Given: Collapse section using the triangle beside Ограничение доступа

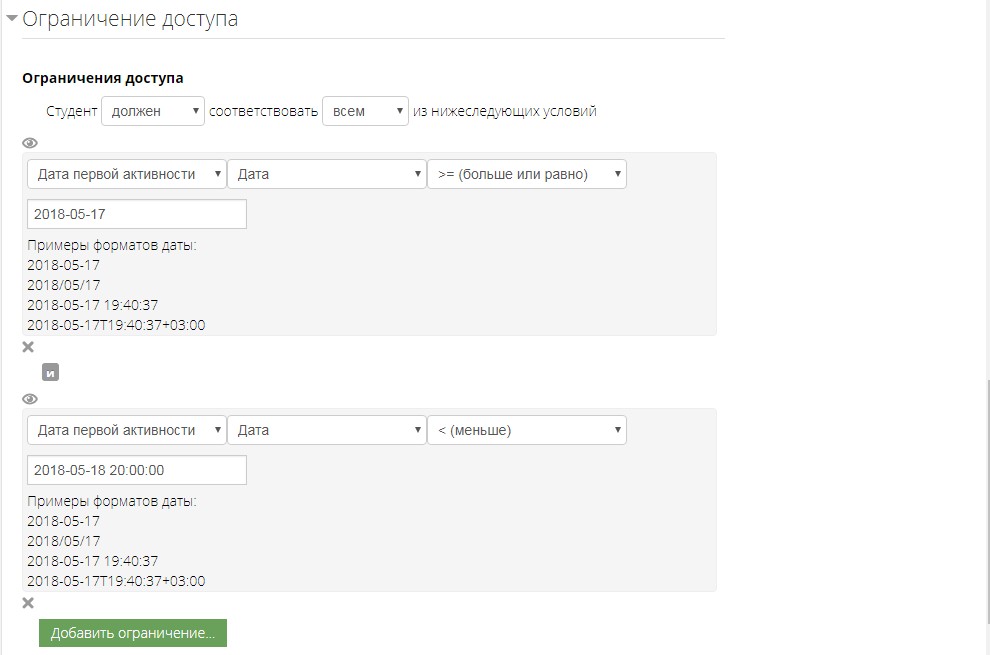Looking at the screenshot, I should pyautogui.click(x=12, y=18).
